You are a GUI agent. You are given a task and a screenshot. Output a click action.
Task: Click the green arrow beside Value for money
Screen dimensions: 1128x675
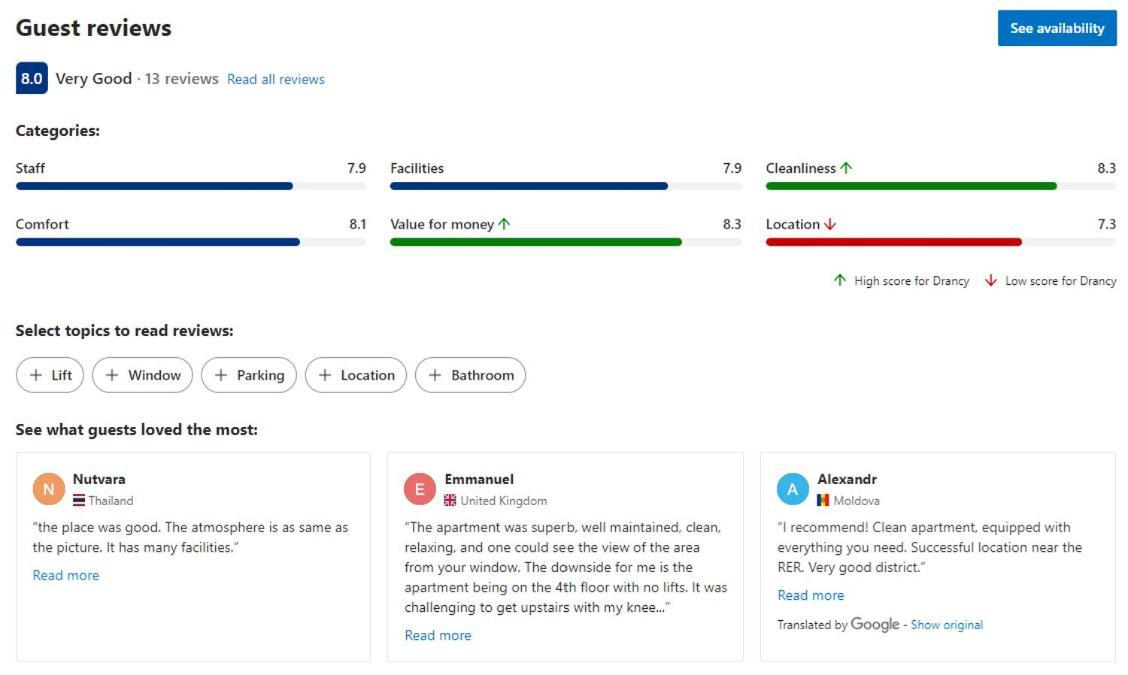[504, 224]
